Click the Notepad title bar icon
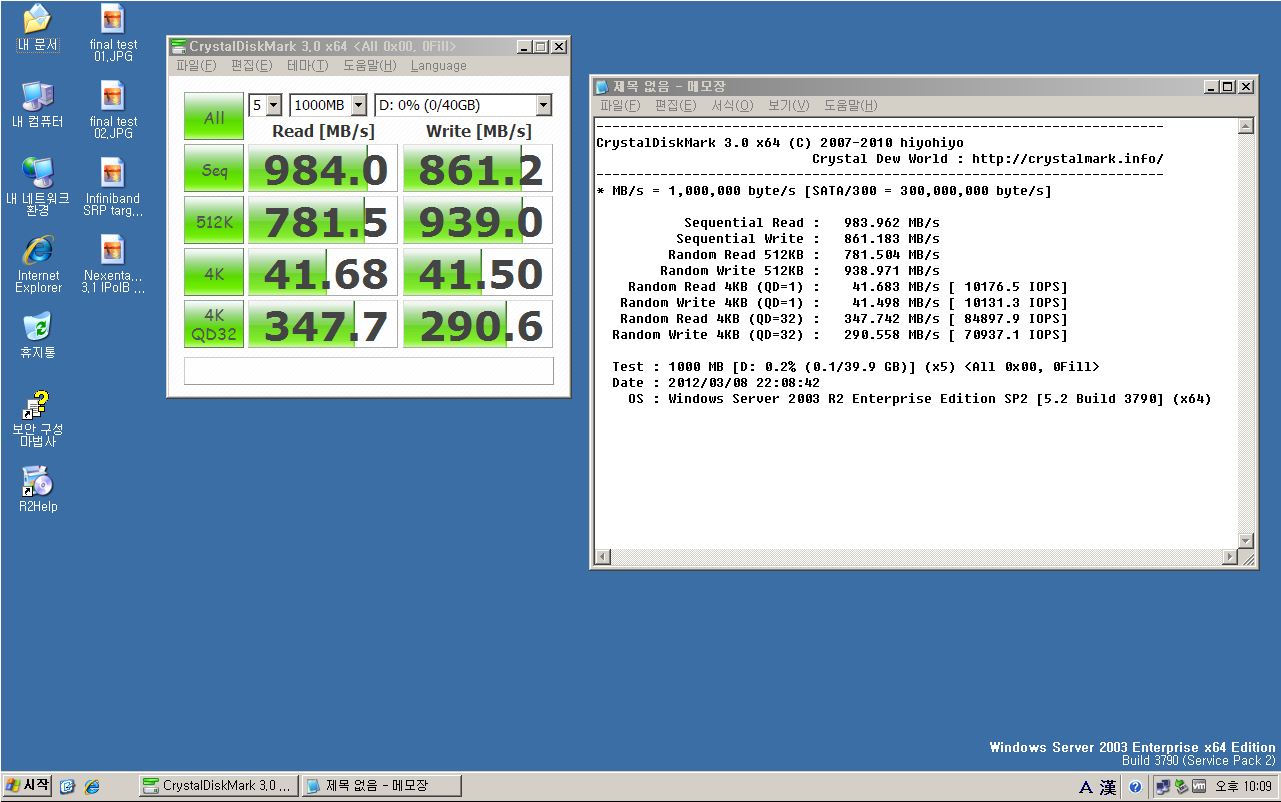The height and width of the screenshot is (802, 1281). (603, 87)
